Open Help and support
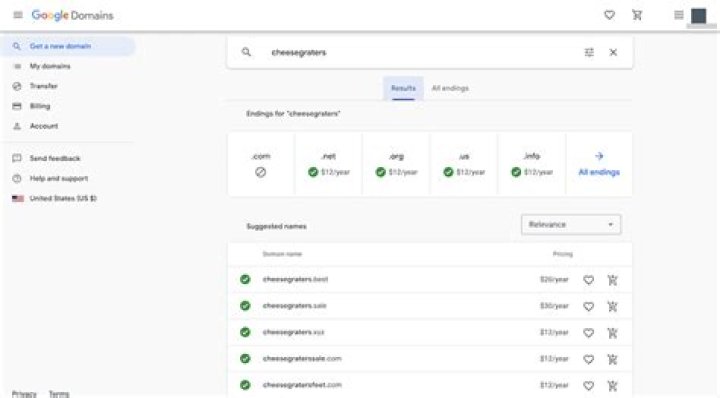This screenshot has height=398, width=720. pyautogui.click(x=58, y=179)
